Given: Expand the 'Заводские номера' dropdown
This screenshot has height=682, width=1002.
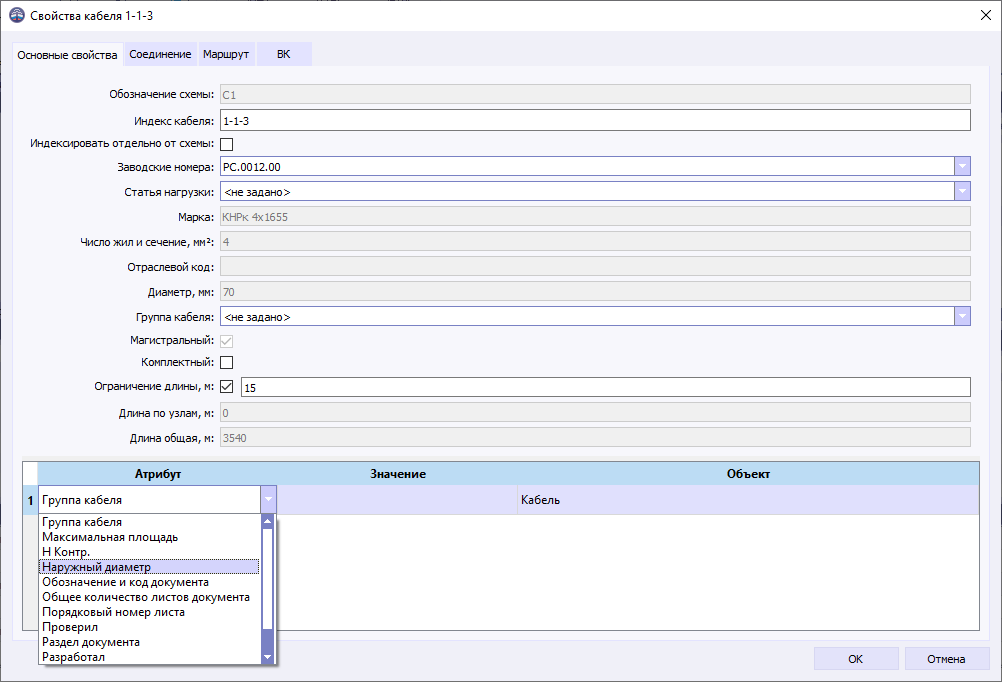Looking at the screenshot, I should [962, 167].
